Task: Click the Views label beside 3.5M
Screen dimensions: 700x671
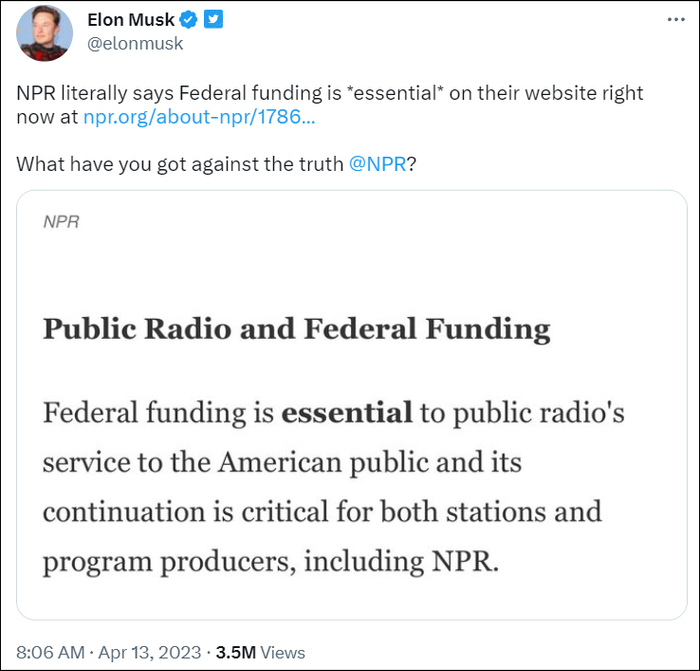Action: point(283,652)
